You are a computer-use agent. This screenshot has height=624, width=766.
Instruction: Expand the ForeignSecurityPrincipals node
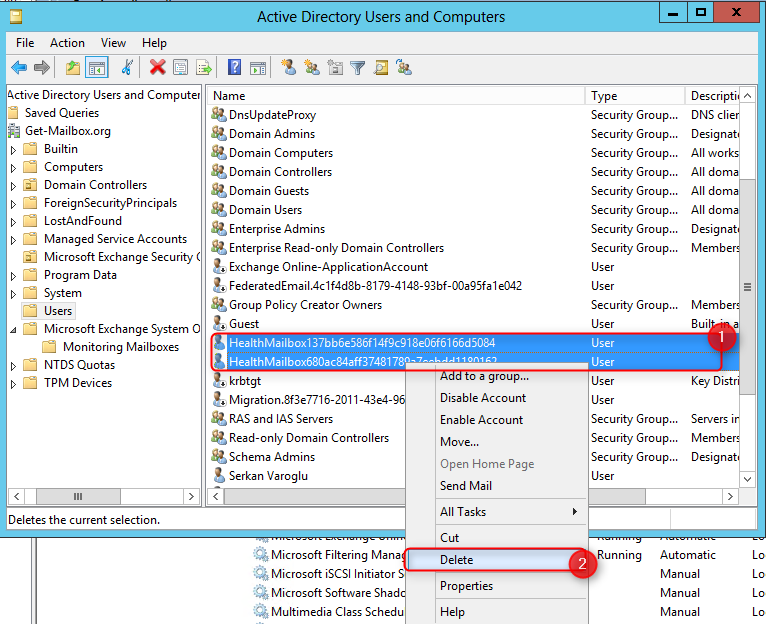(14, 204)
